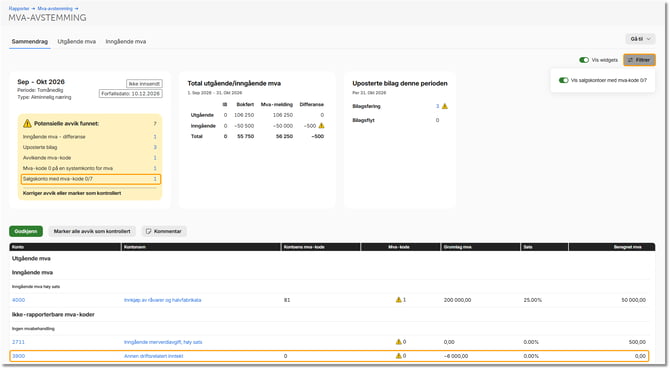Click warning icon in account 3900 row

click(x=399, y=356)
